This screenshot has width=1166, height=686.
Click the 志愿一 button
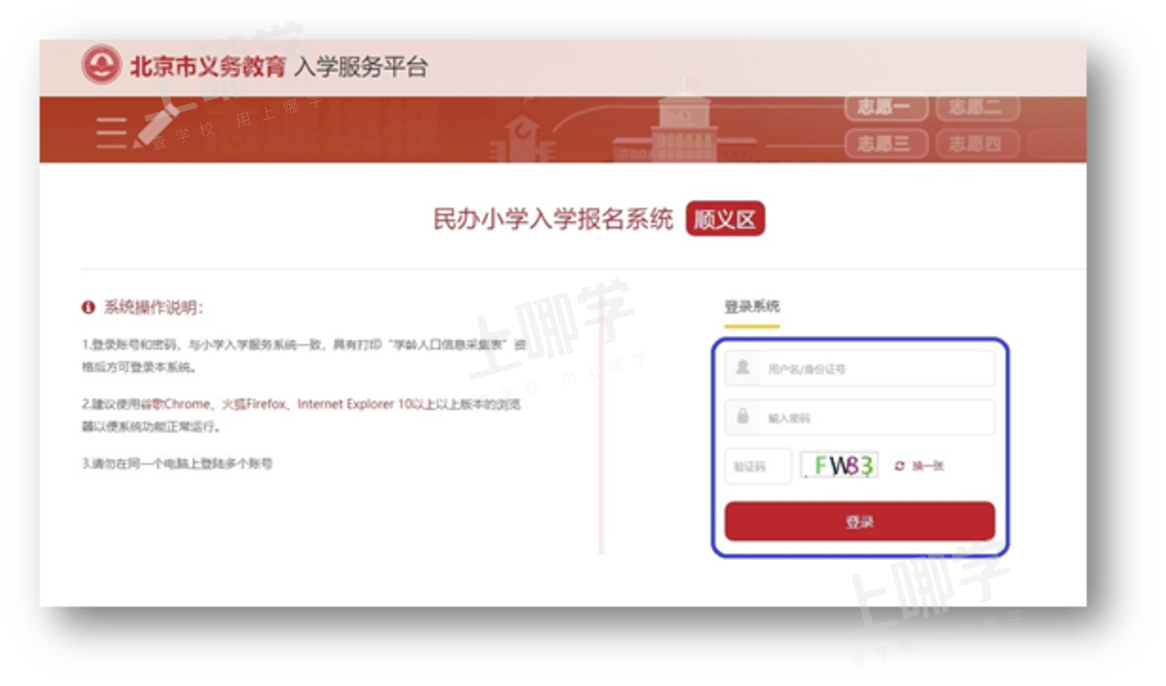884,107
